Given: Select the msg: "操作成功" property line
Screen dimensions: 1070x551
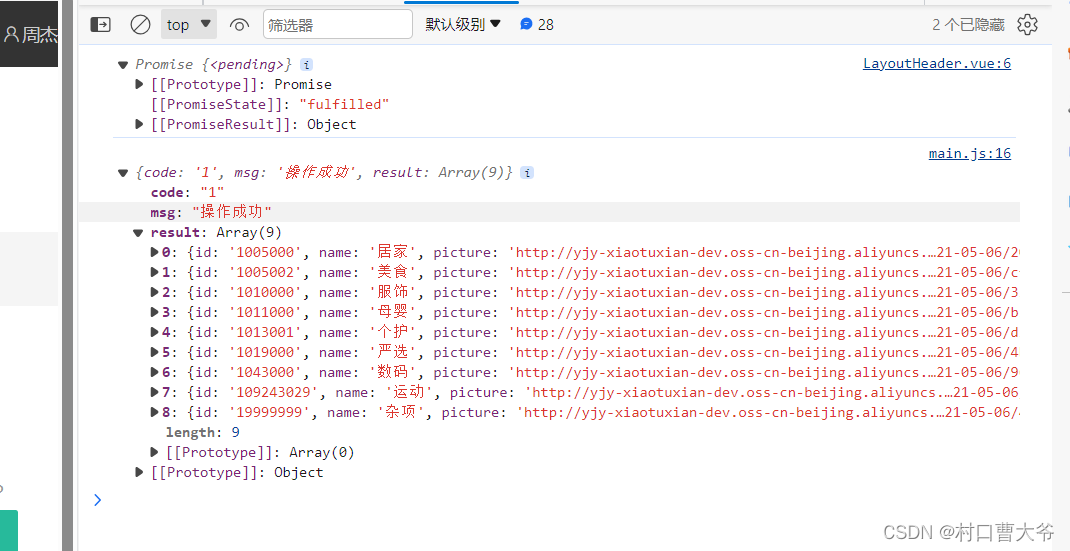Looking at the screenshot, I should (212, 212).
